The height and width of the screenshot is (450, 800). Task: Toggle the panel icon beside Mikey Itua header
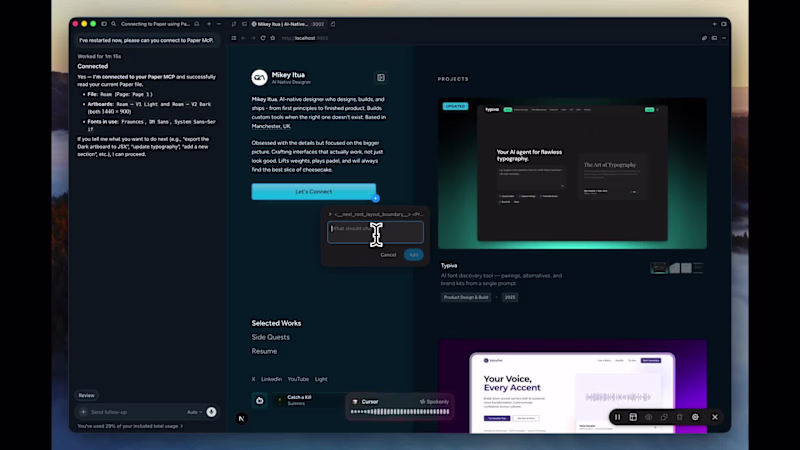381,78
